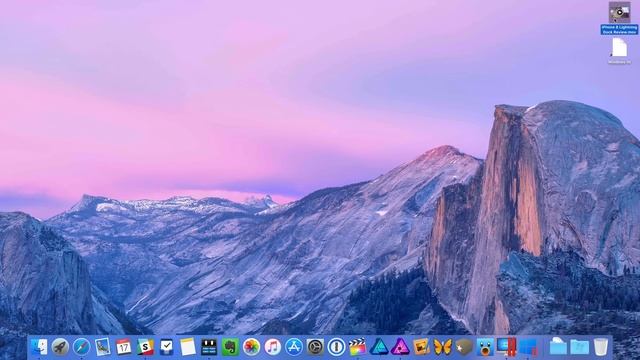Image resolution: width=640 pixels, height=360 pixels.
Task: Launch Affinity Photo purple triangle icon
Action: [x=400, y=347]
